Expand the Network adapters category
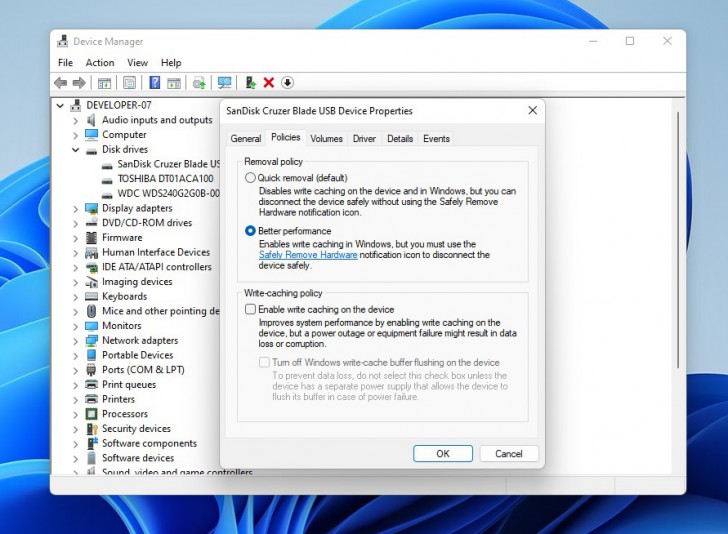This screenshot has height=534, width=728. [76, 340]
